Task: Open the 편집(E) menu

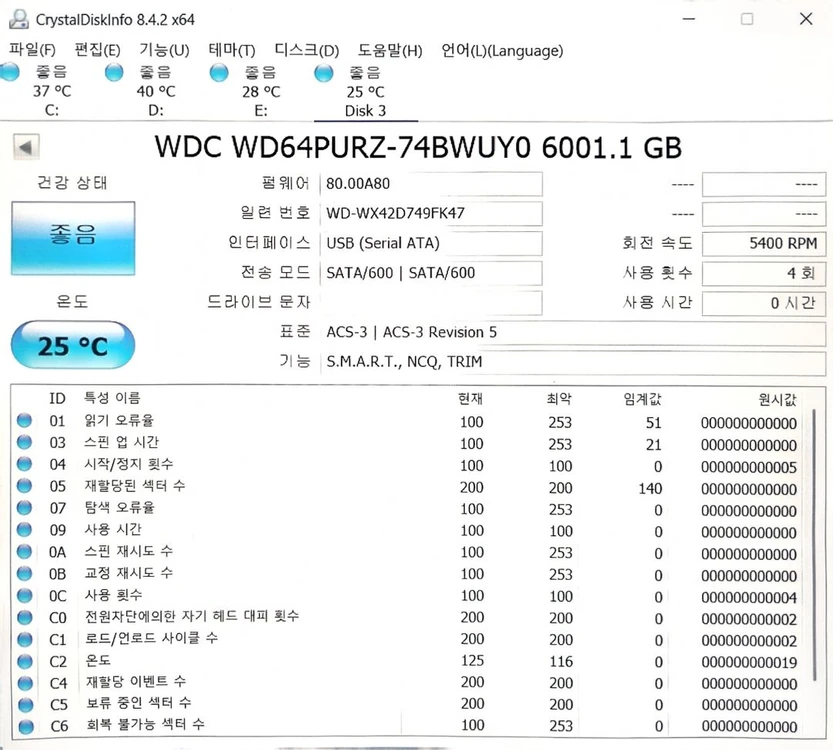Action: [97, 50]
